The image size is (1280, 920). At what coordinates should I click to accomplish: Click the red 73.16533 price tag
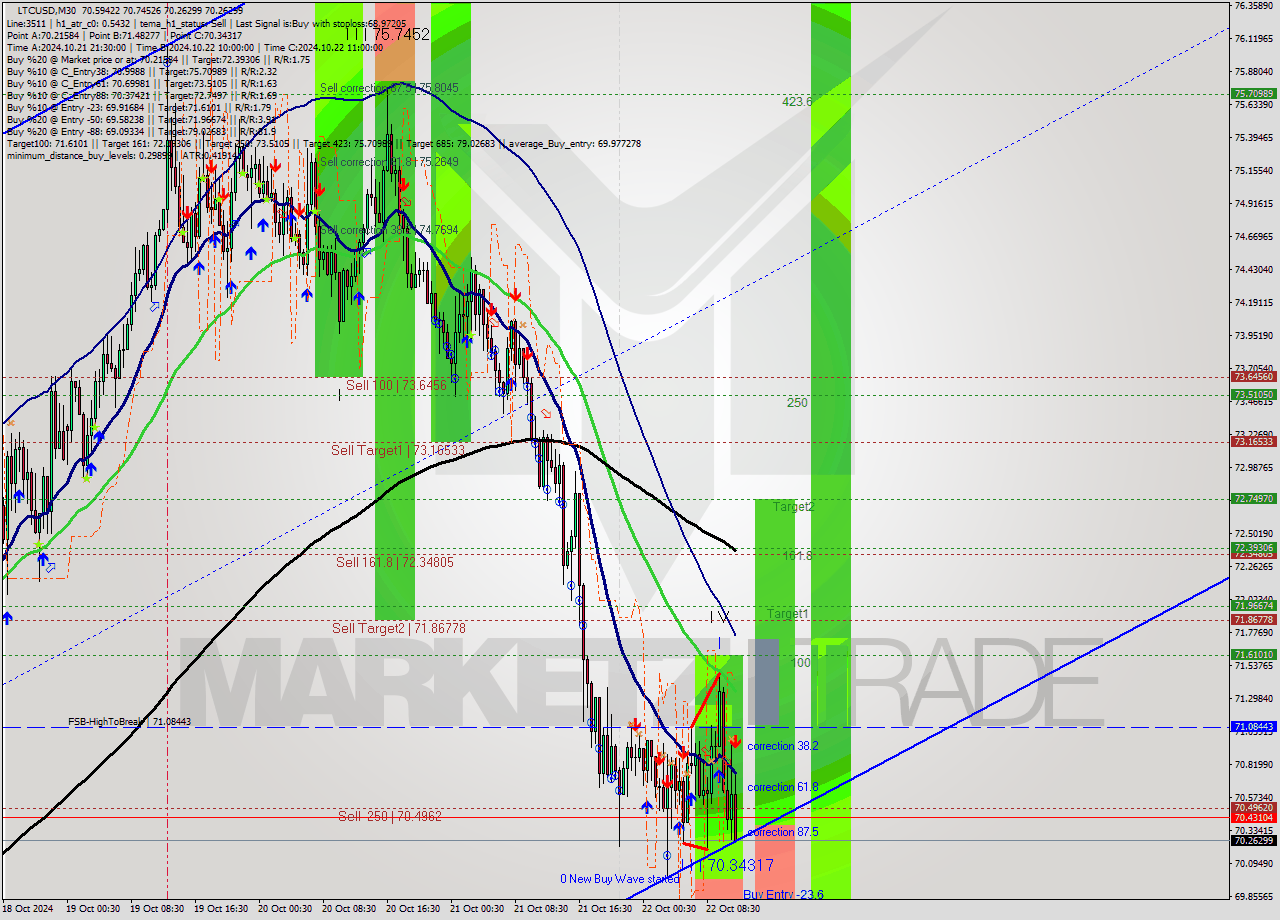(1253, 441)
